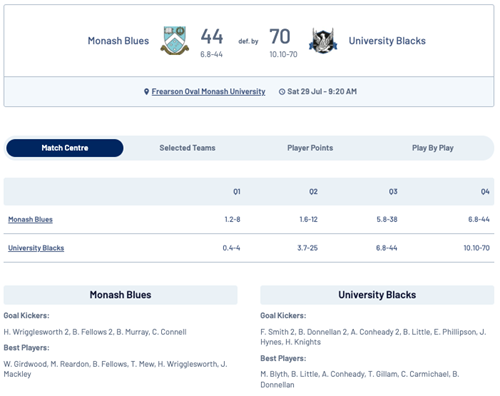Select the Match Centre tab
The image size is (500, 396).
[x=65, y=148]
